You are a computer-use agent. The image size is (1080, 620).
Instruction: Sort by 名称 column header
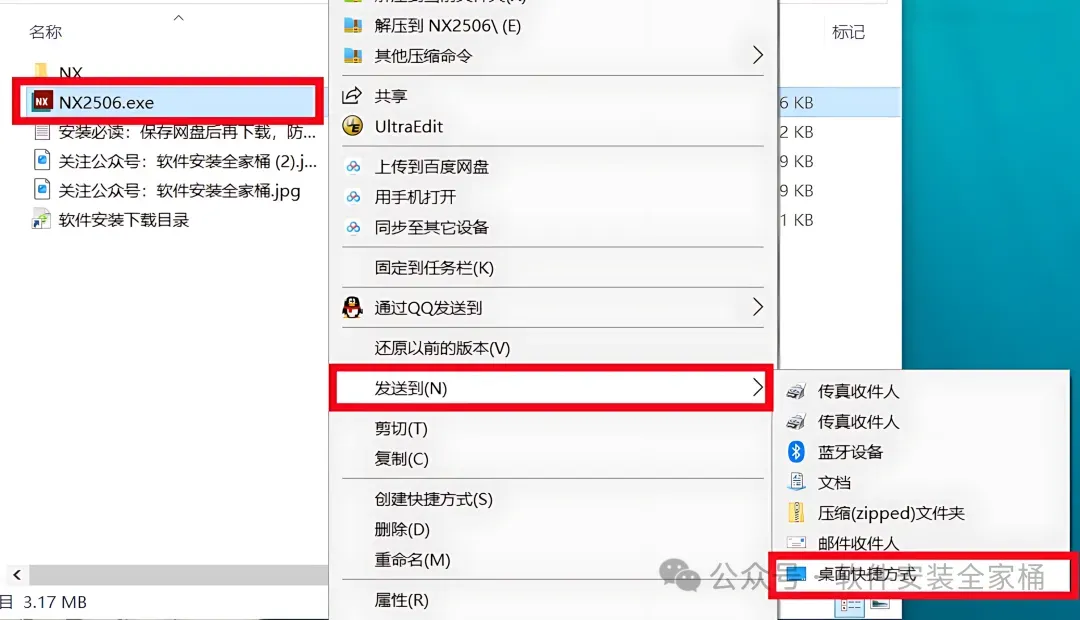tap(45, 32)
